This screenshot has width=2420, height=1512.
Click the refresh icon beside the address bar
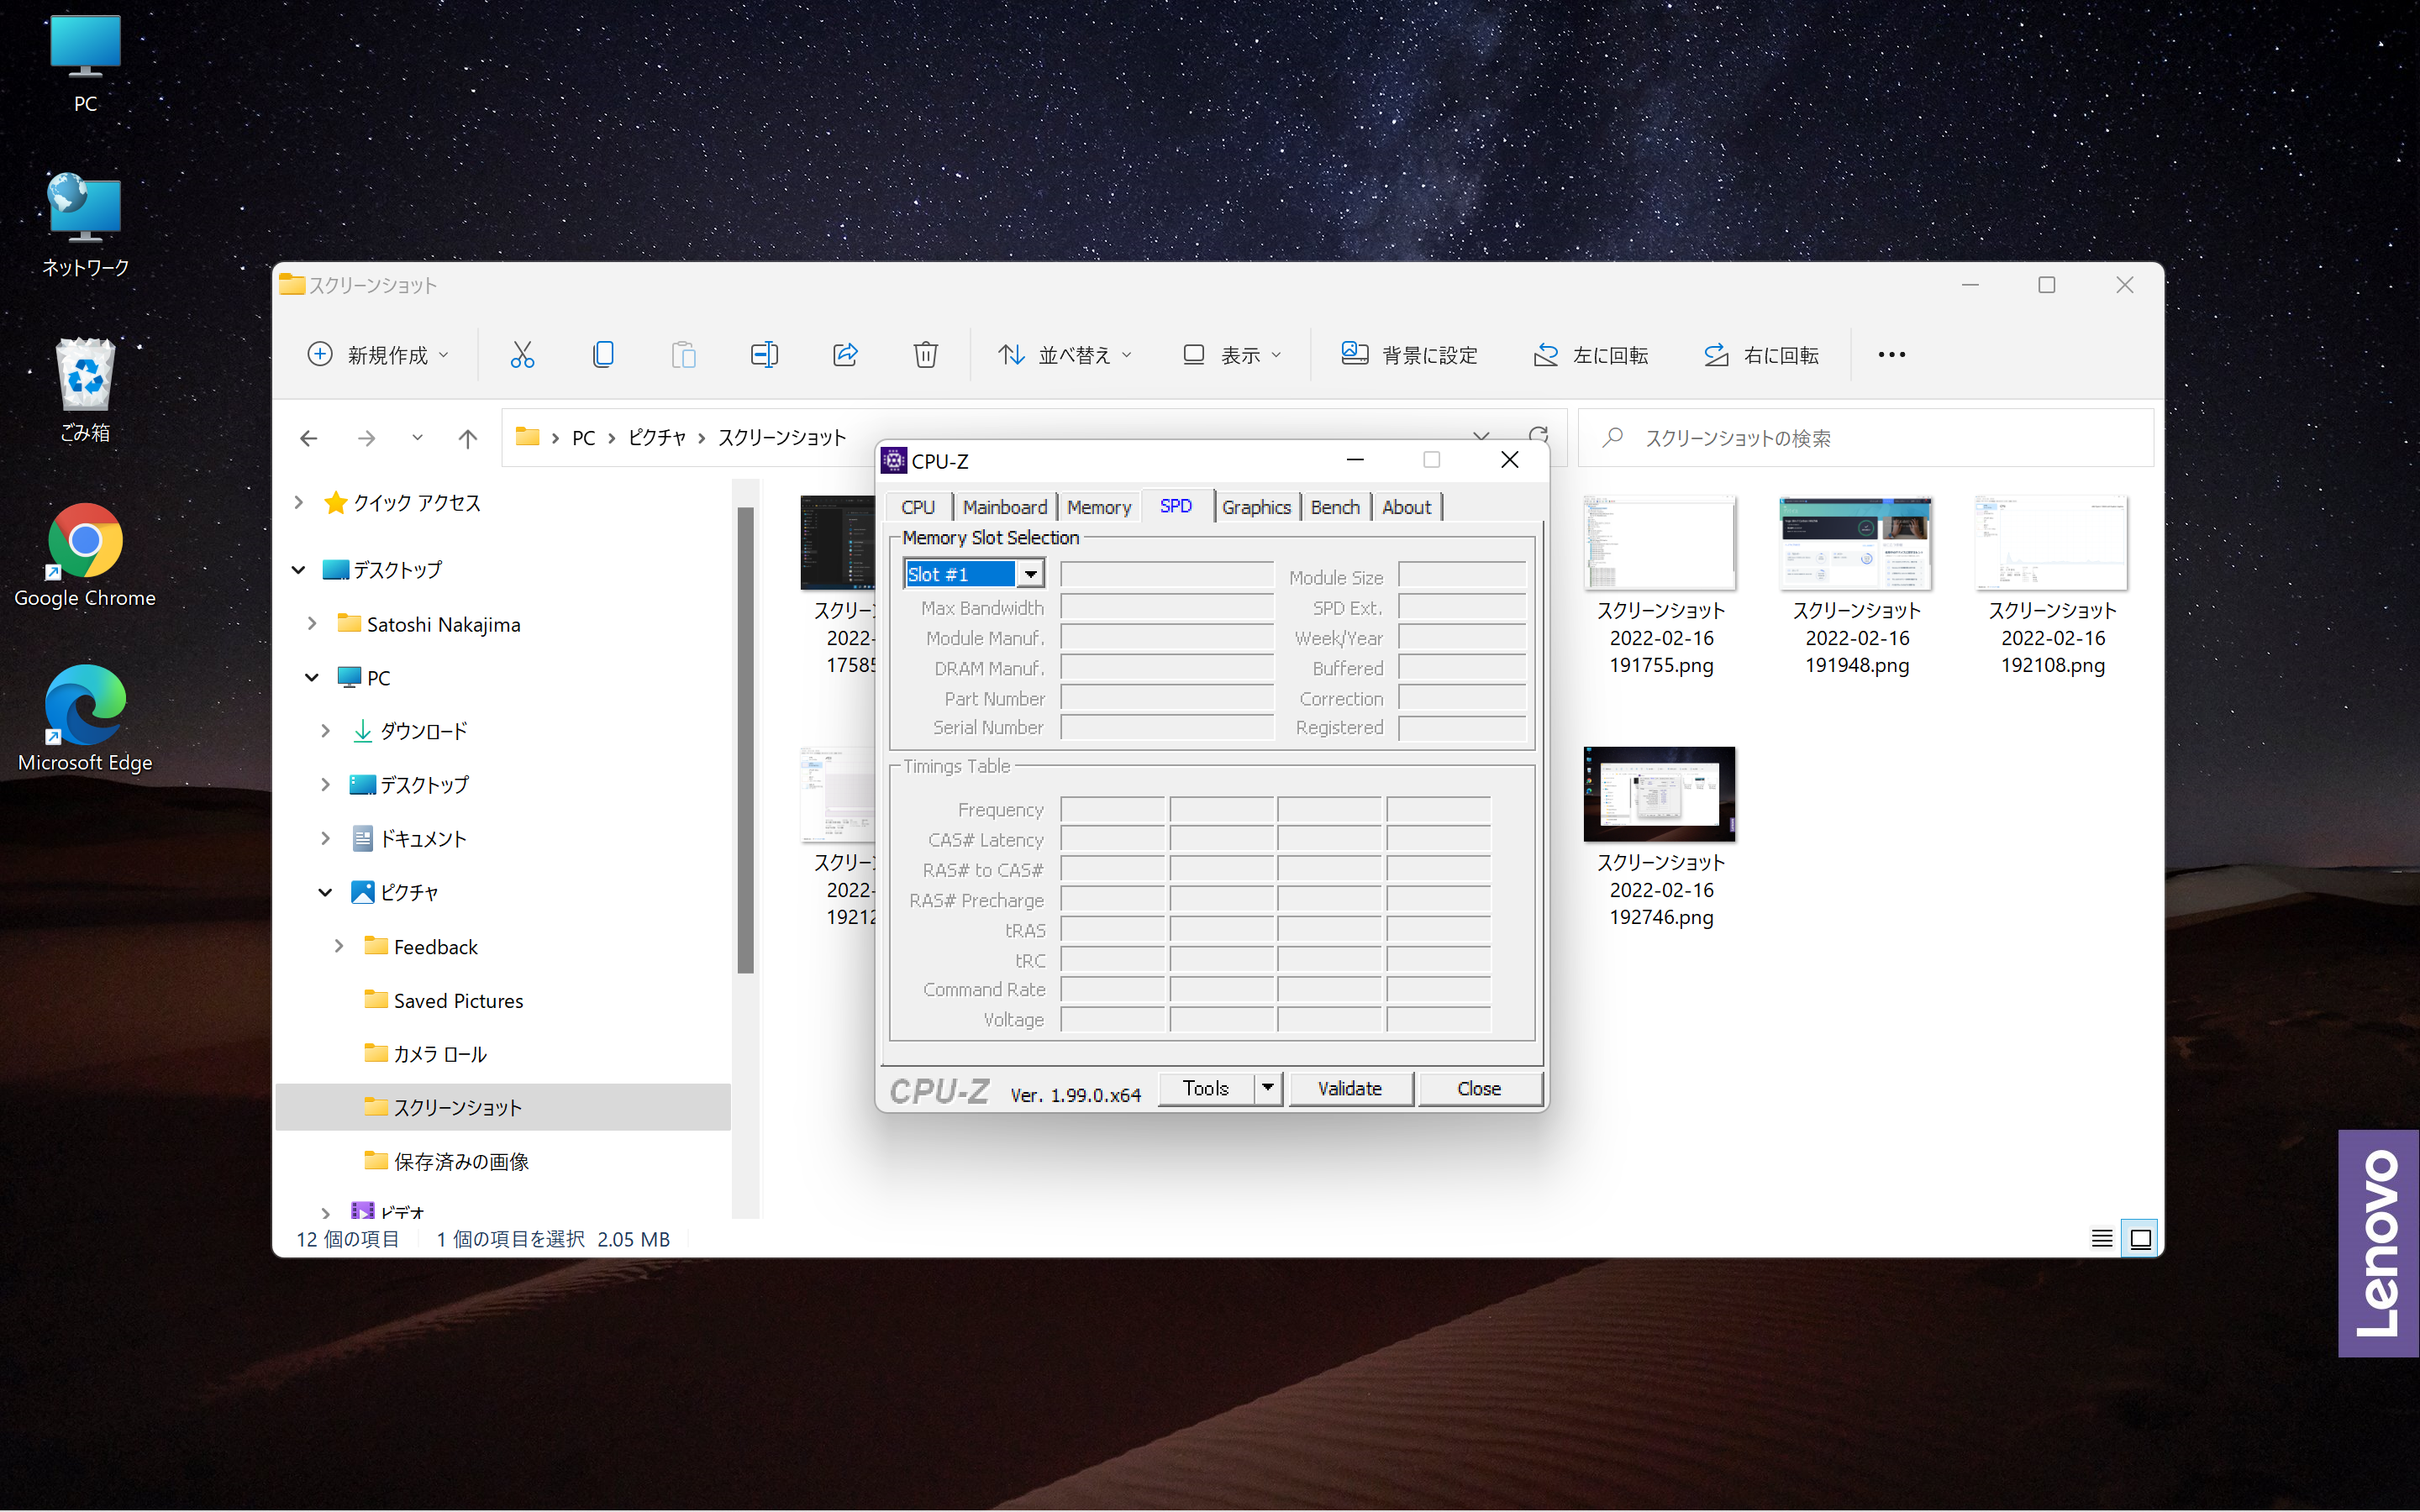[x=1538, y=435]
